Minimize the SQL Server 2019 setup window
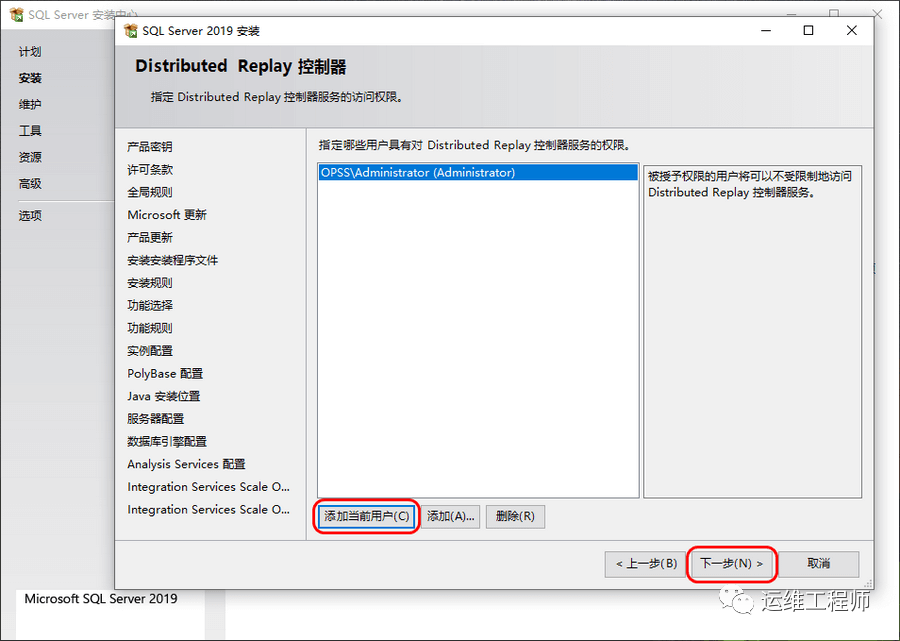The height and width of the screenshot is (641, 900). coord(766,30)
